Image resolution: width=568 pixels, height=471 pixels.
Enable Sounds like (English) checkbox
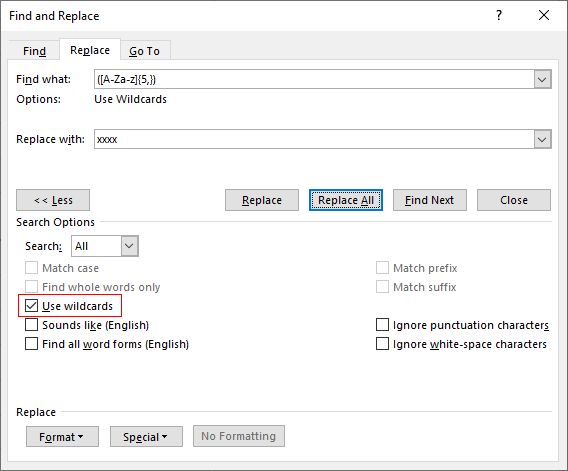(x=32, y=325)
